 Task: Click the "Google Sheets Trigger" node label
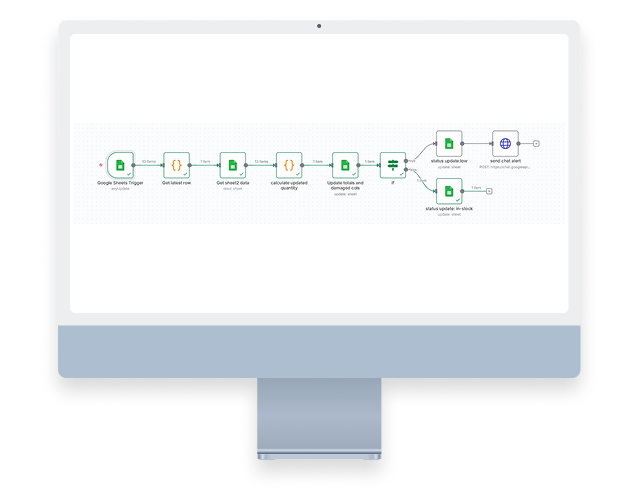click(x=120, y=183)
